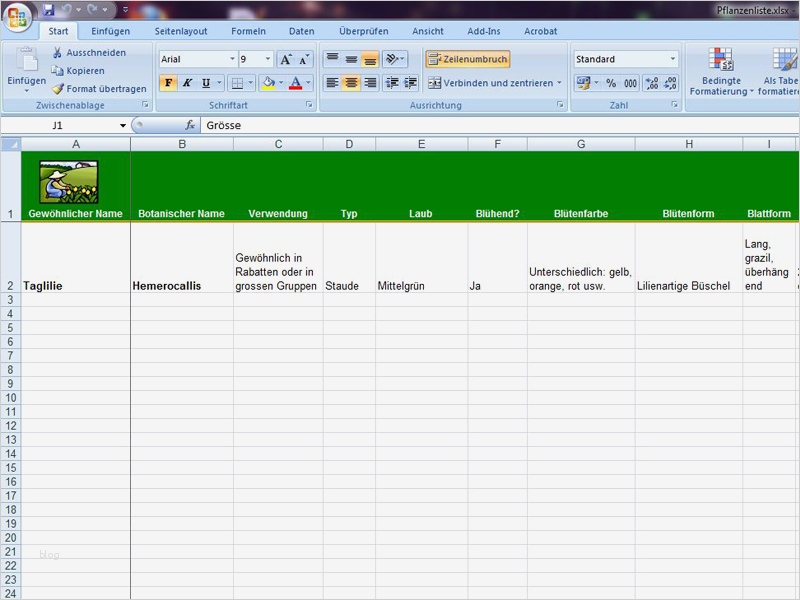This screenshot has width=800, height=600.
Task: Toggle italic formatting (K)
Action: [186, 84]
